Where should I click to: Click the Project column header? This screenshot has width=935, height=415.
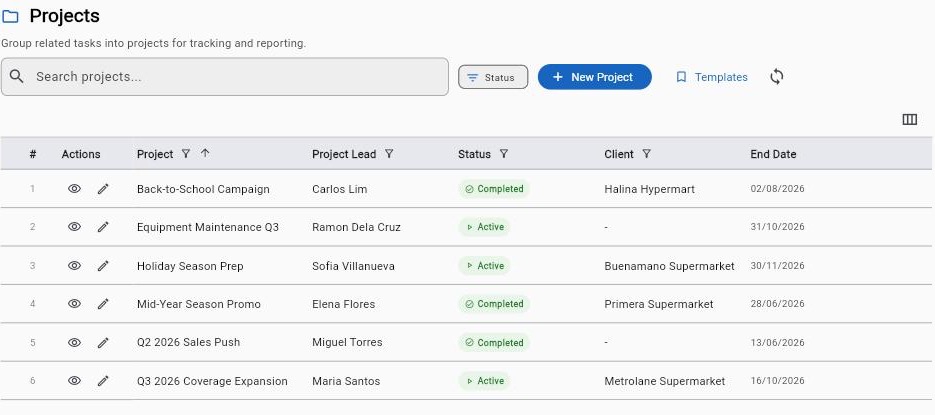point(155,154)
